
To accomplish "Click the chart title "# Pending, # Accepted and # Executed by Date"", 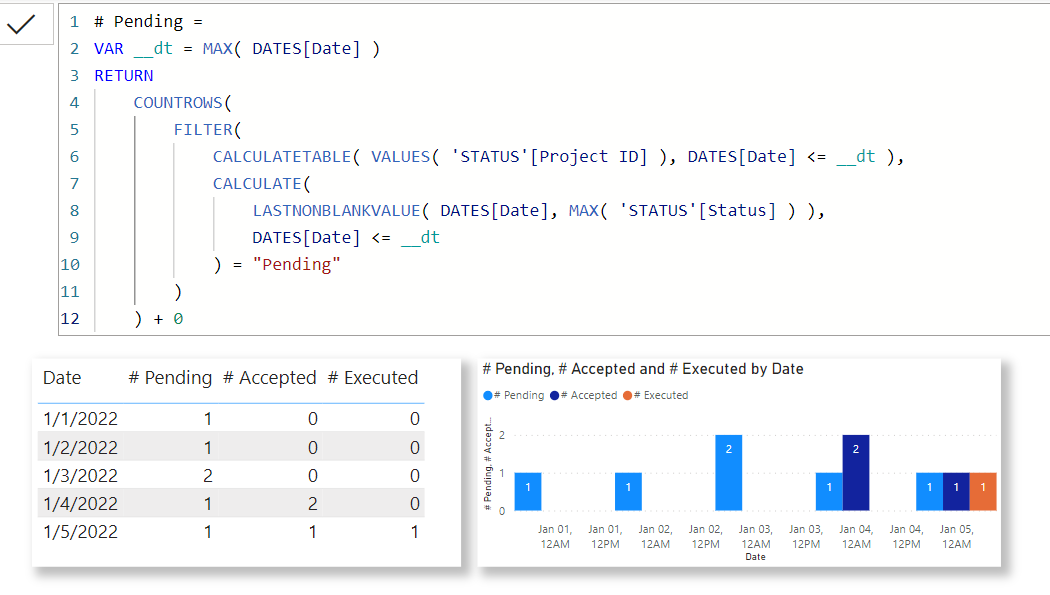I will (643, 369).
